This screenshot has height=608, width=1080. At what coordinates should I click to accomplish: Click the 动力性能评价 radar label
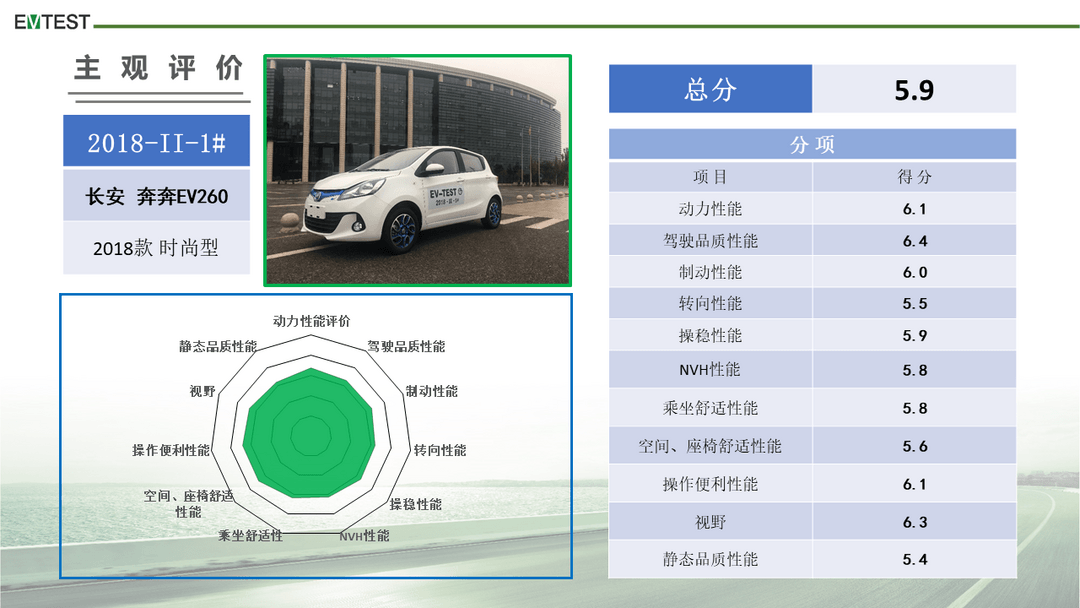pyautogui.click(x=311, y=321)
